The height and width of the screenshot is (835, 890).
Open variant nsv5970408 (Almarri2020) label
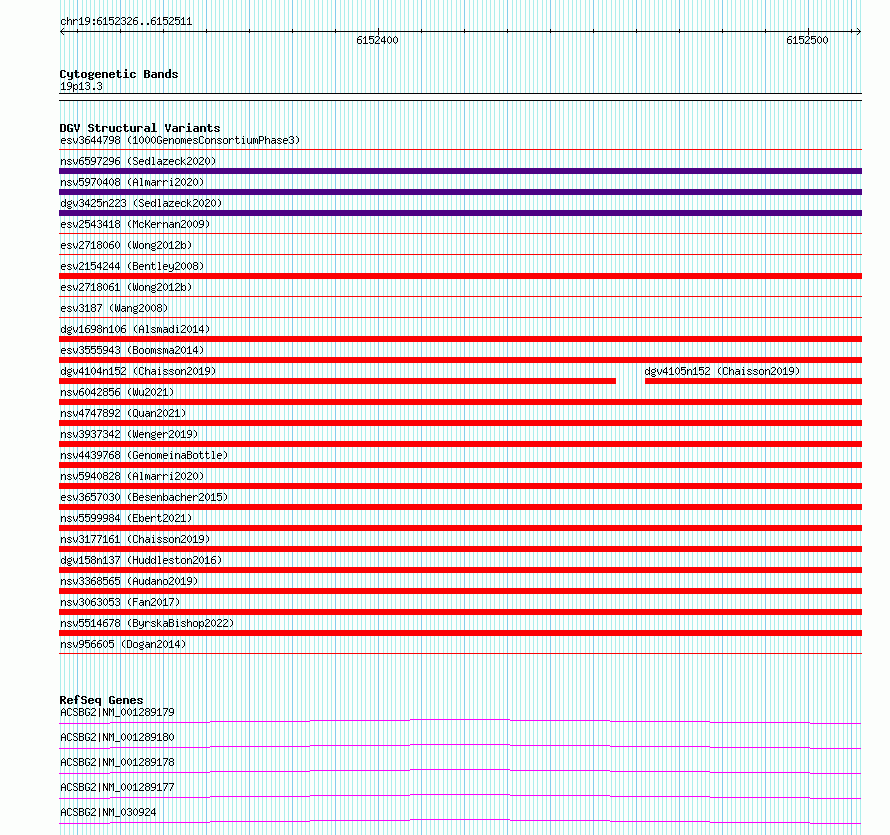(132, 182)
